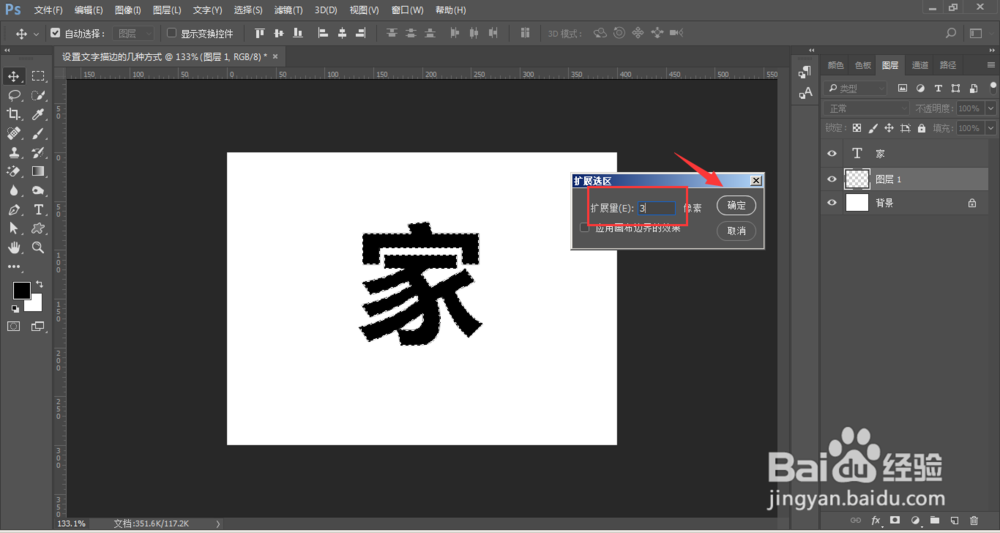Hide the 背景 layer visibility eye
This screenshot has width=1000, height=533.
click(832, 203)
